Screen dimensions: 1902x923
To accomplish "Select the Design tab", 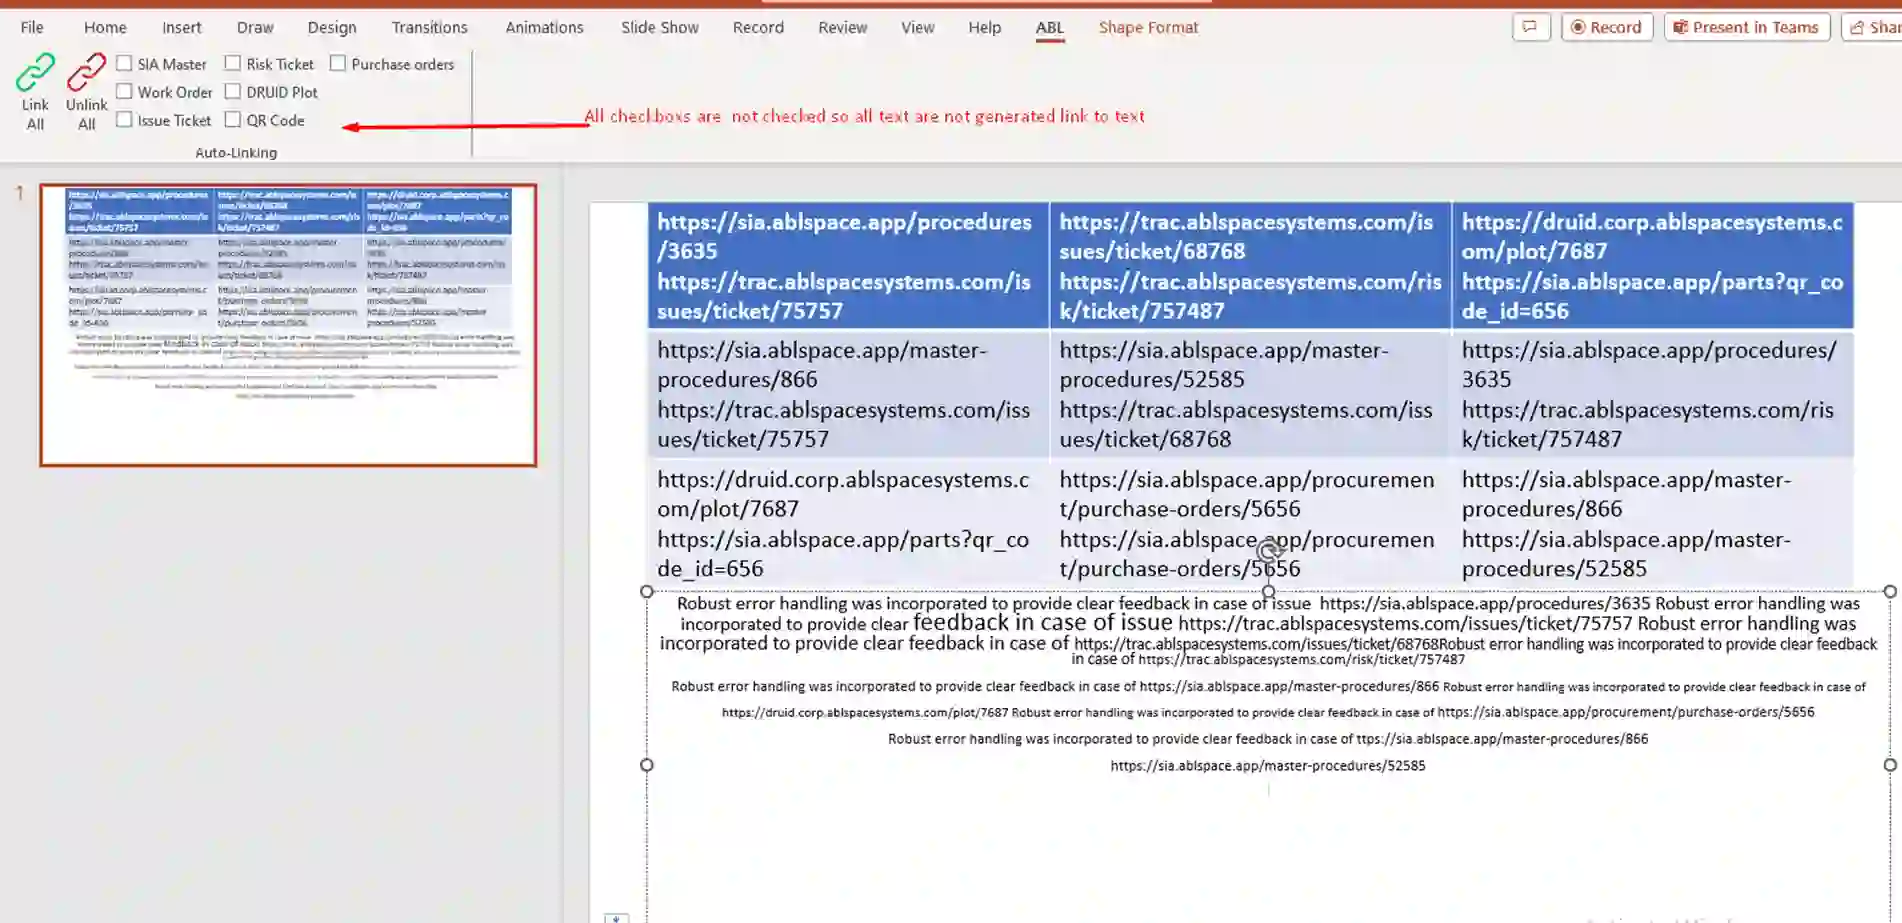I will coord(332,27).
